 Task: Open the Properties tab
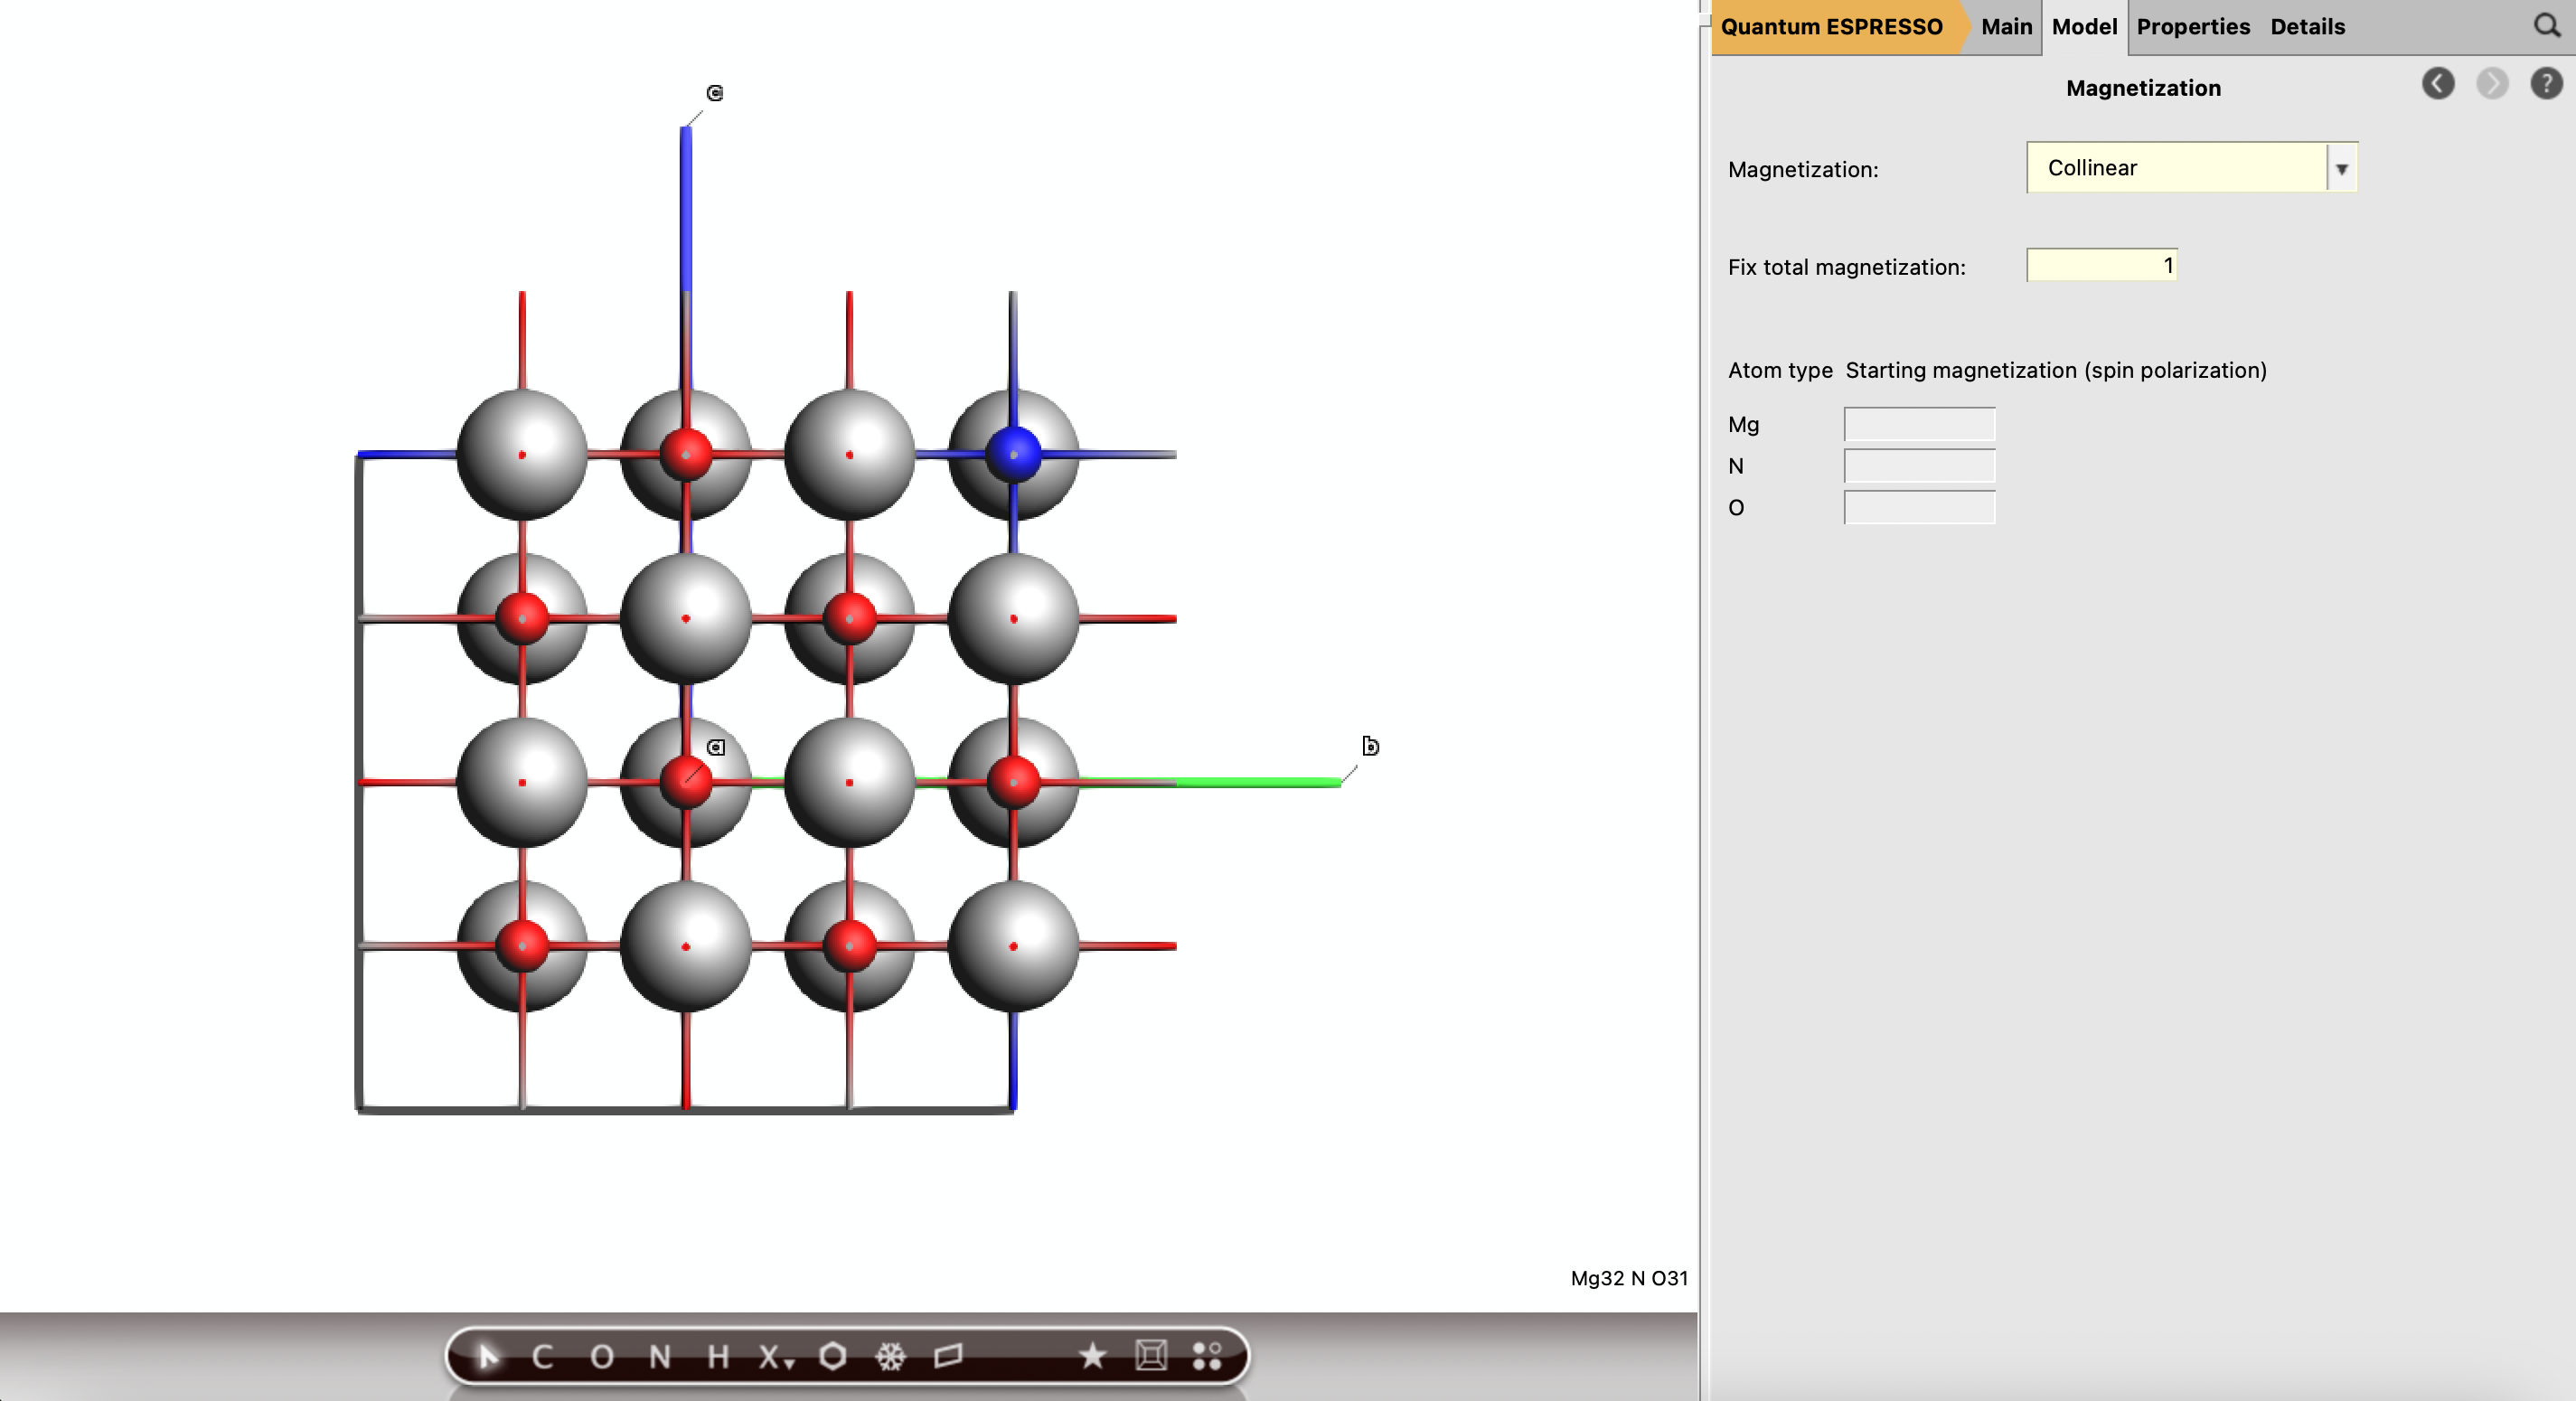coord(2192,27)
